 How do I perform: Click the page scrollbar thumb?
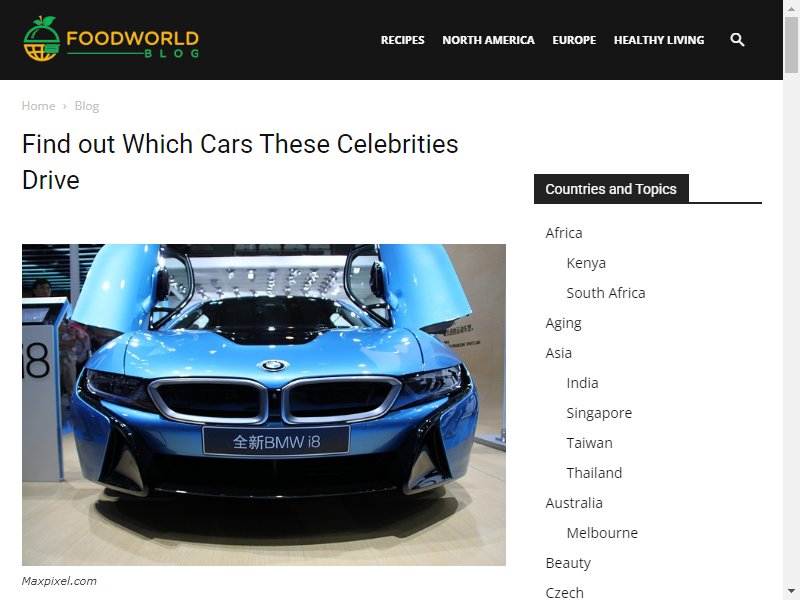click(x=791, y=45)
